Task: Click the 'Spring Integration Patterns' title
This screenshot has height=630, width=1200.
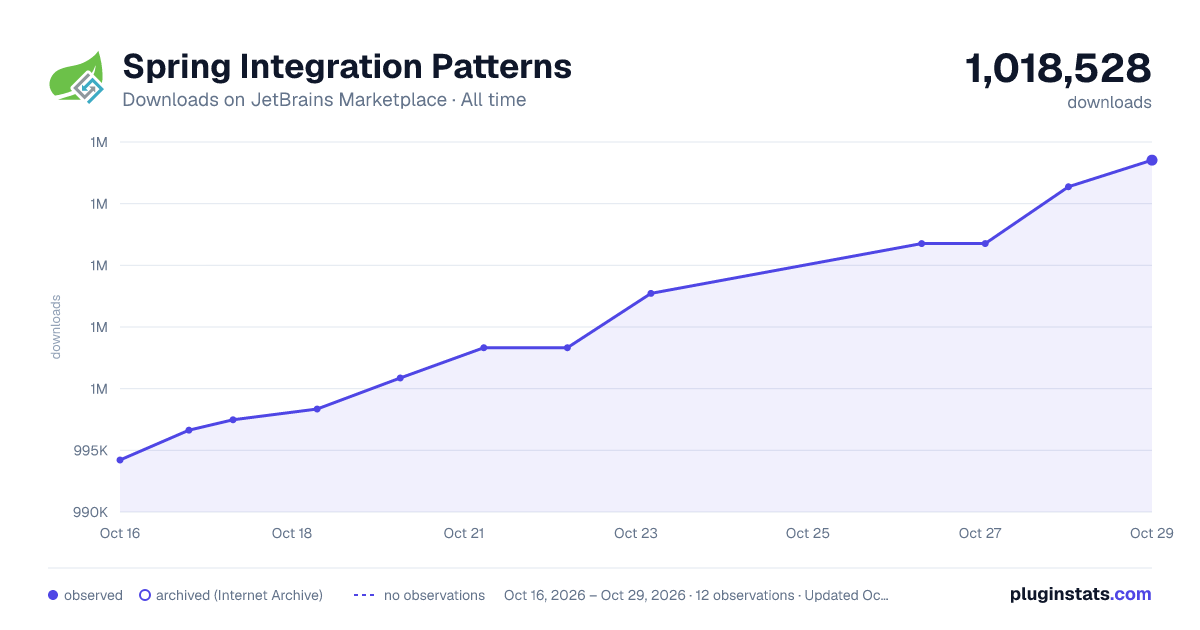Action: (x=347, y=66)
